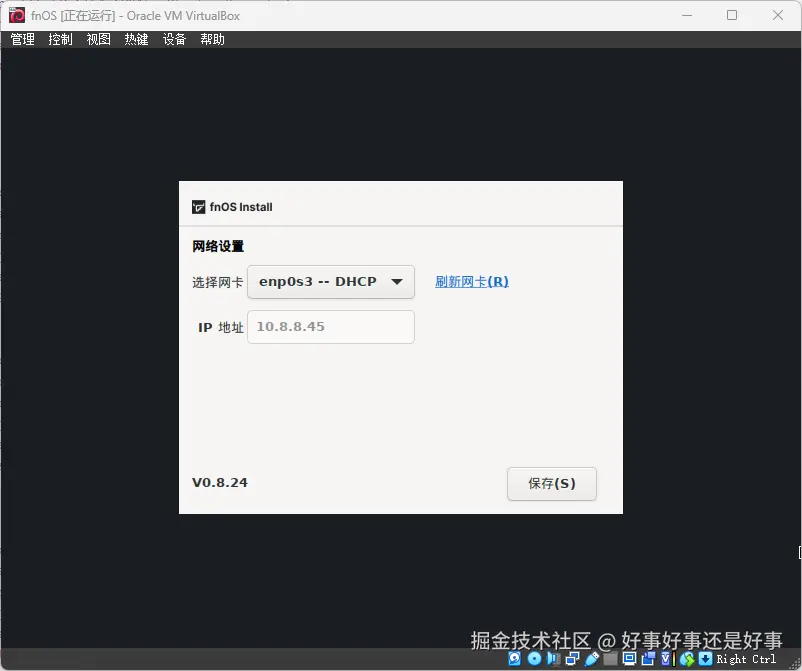Click the 选择网卡 label

[x=217, y=282]
